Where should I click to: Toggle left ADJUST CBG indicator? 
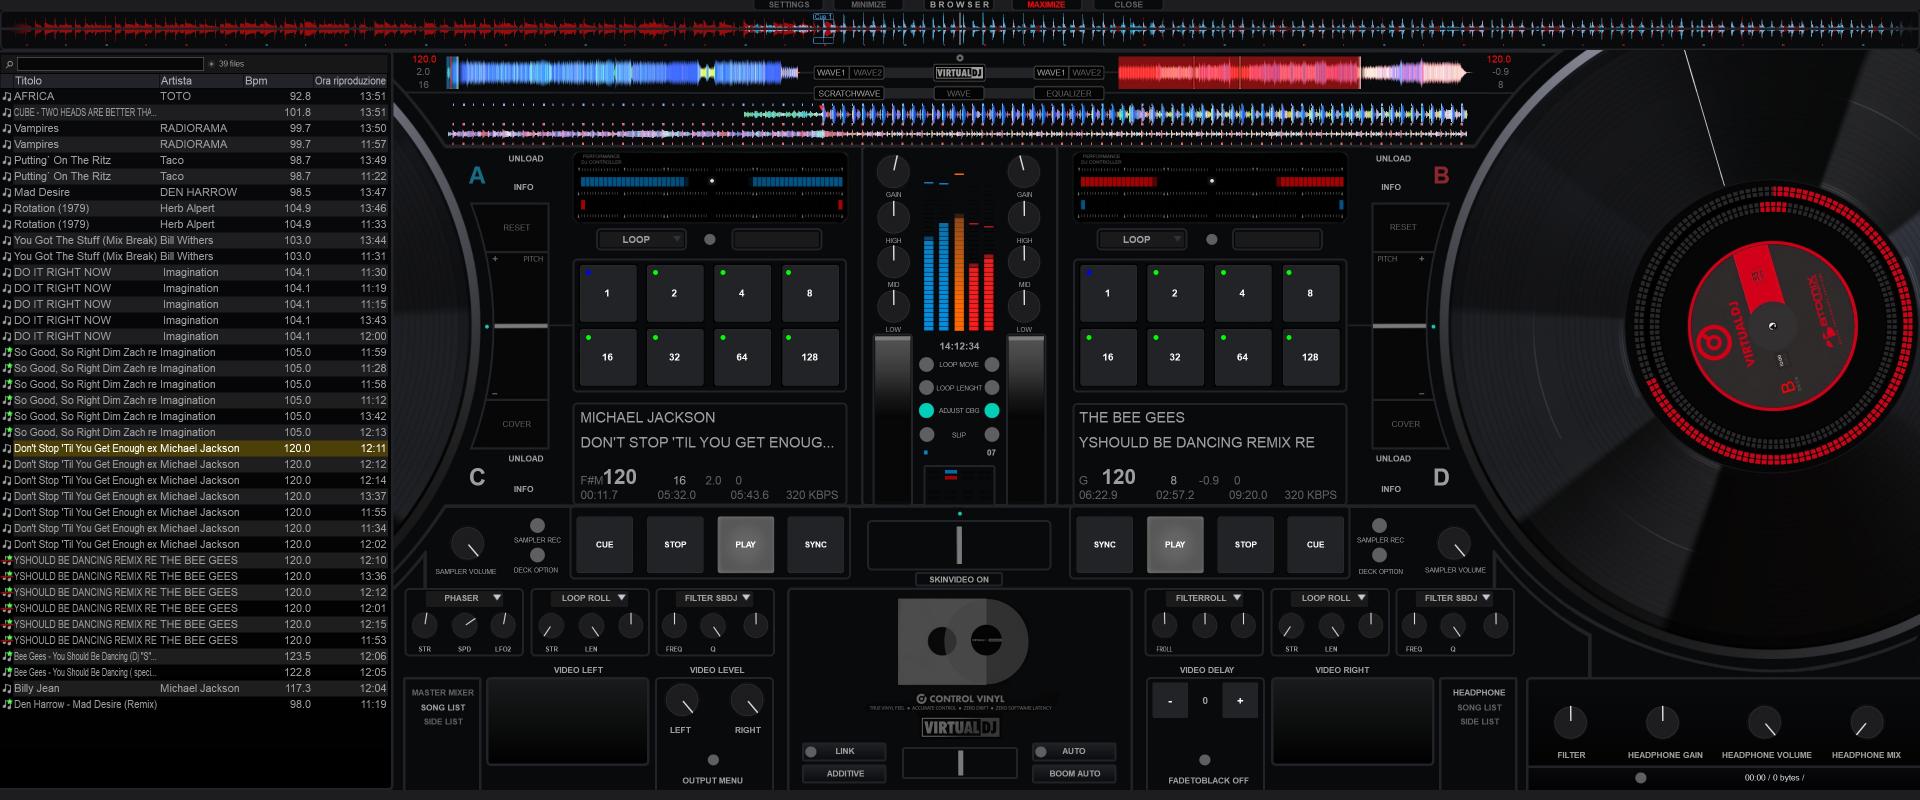click(x=926, y=411)
